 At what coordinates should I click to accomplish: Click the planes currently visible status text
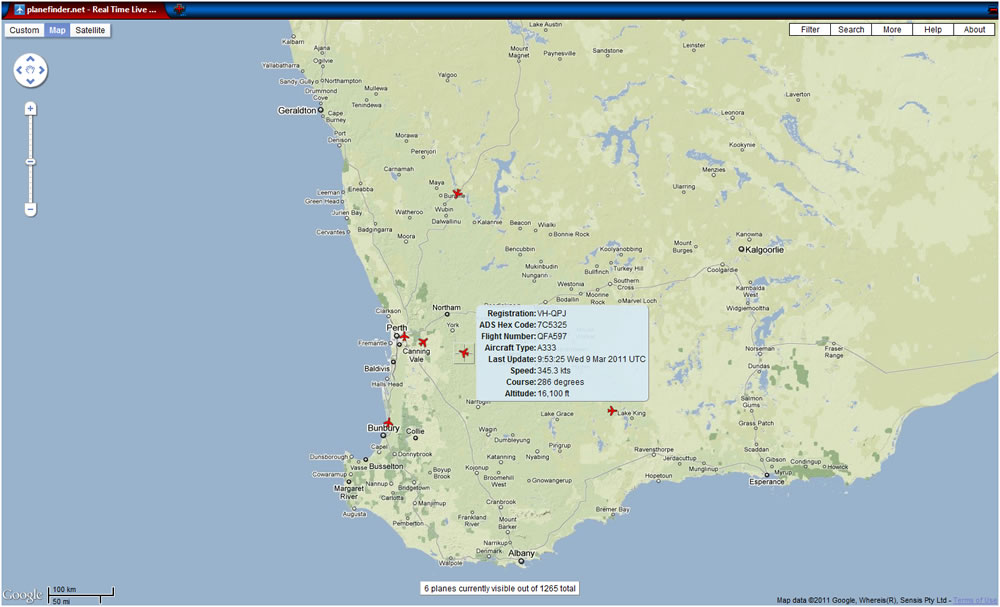click(500, 589)
